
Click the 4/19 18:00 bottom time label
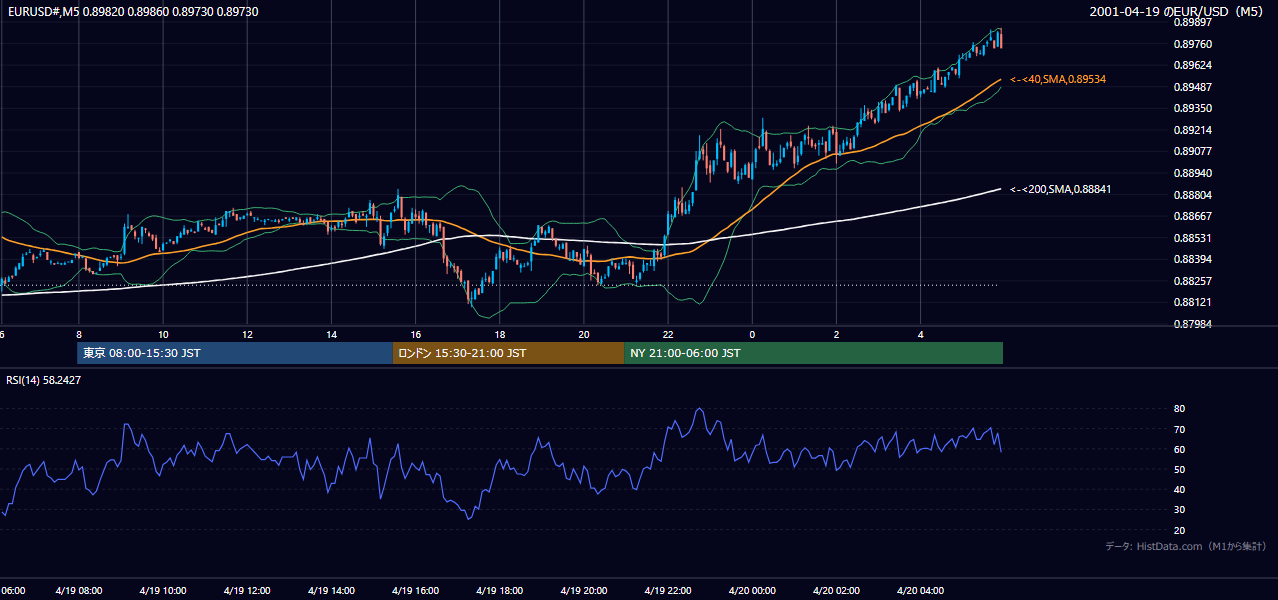tap(499, 590)
